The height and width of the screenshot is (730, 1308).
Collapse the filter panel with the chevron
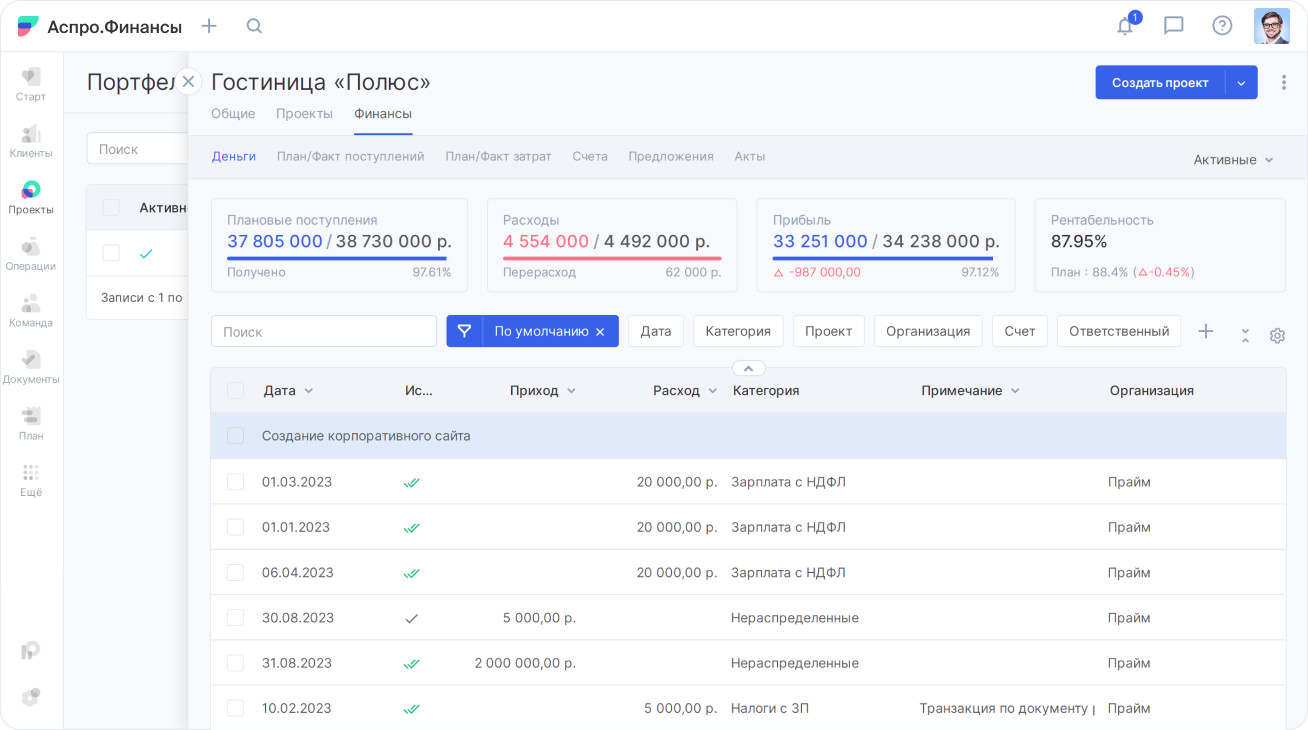click(x=748, y=368)
